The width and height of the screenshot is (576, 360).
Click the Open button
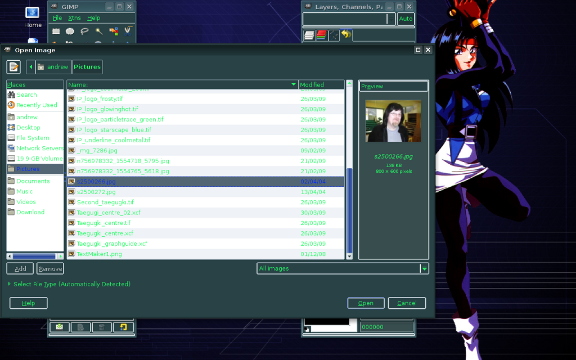coord(366,303)
